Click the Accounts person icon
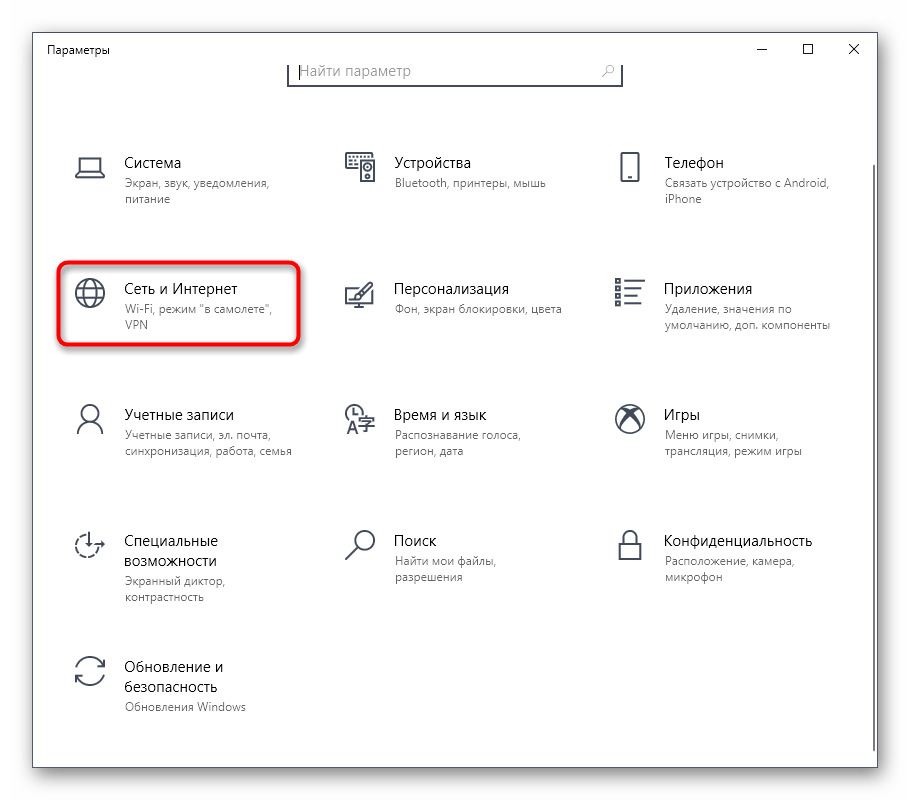The width and height of the screenshot is (910, 800). tap(90, 418)
